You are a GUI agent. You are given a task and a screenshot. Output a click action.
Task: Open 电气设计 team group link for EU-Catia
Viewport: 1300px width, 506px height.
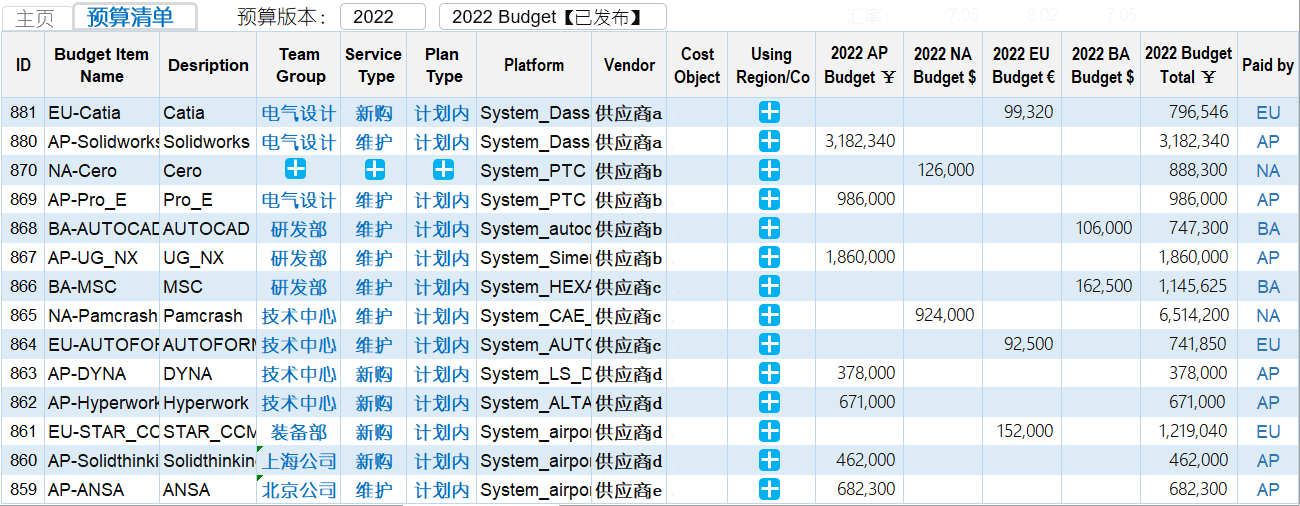299,113
